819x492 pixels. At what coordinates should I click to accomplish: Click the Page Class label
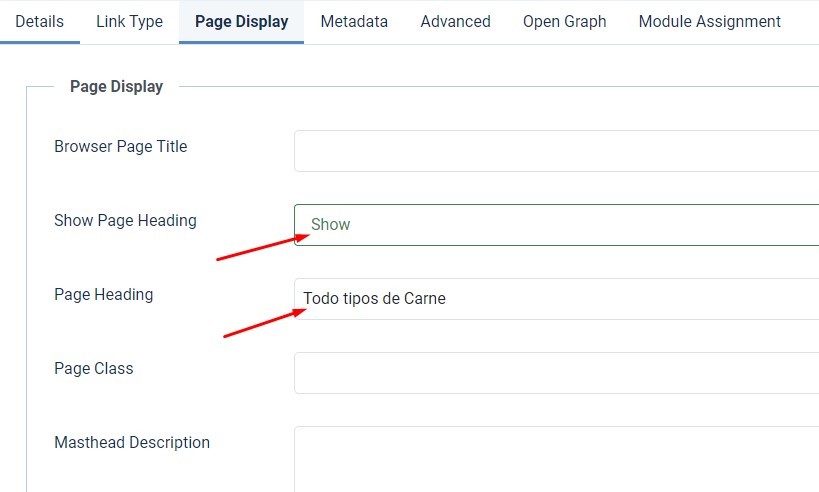(x=93, y=369)
